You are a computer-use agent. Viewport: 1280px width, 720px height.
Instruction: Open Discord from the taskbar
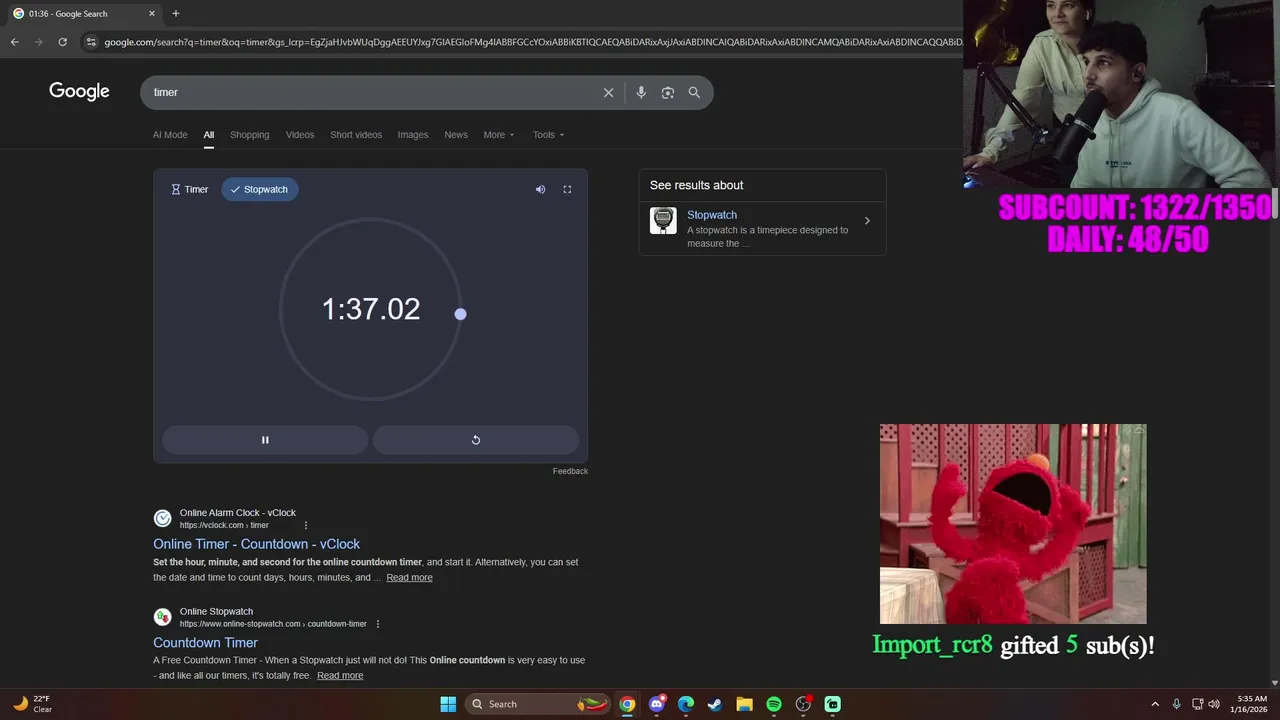657,704
